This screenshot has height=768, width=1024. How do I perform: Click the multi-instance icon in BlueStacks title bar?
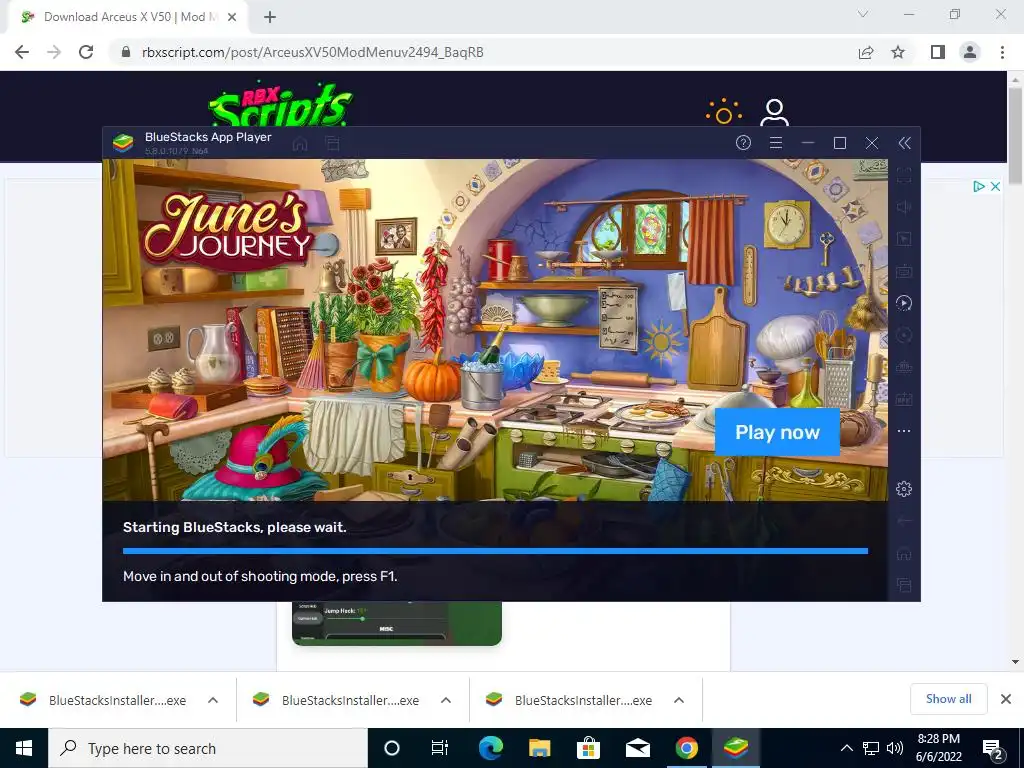(x=332, y=144)
